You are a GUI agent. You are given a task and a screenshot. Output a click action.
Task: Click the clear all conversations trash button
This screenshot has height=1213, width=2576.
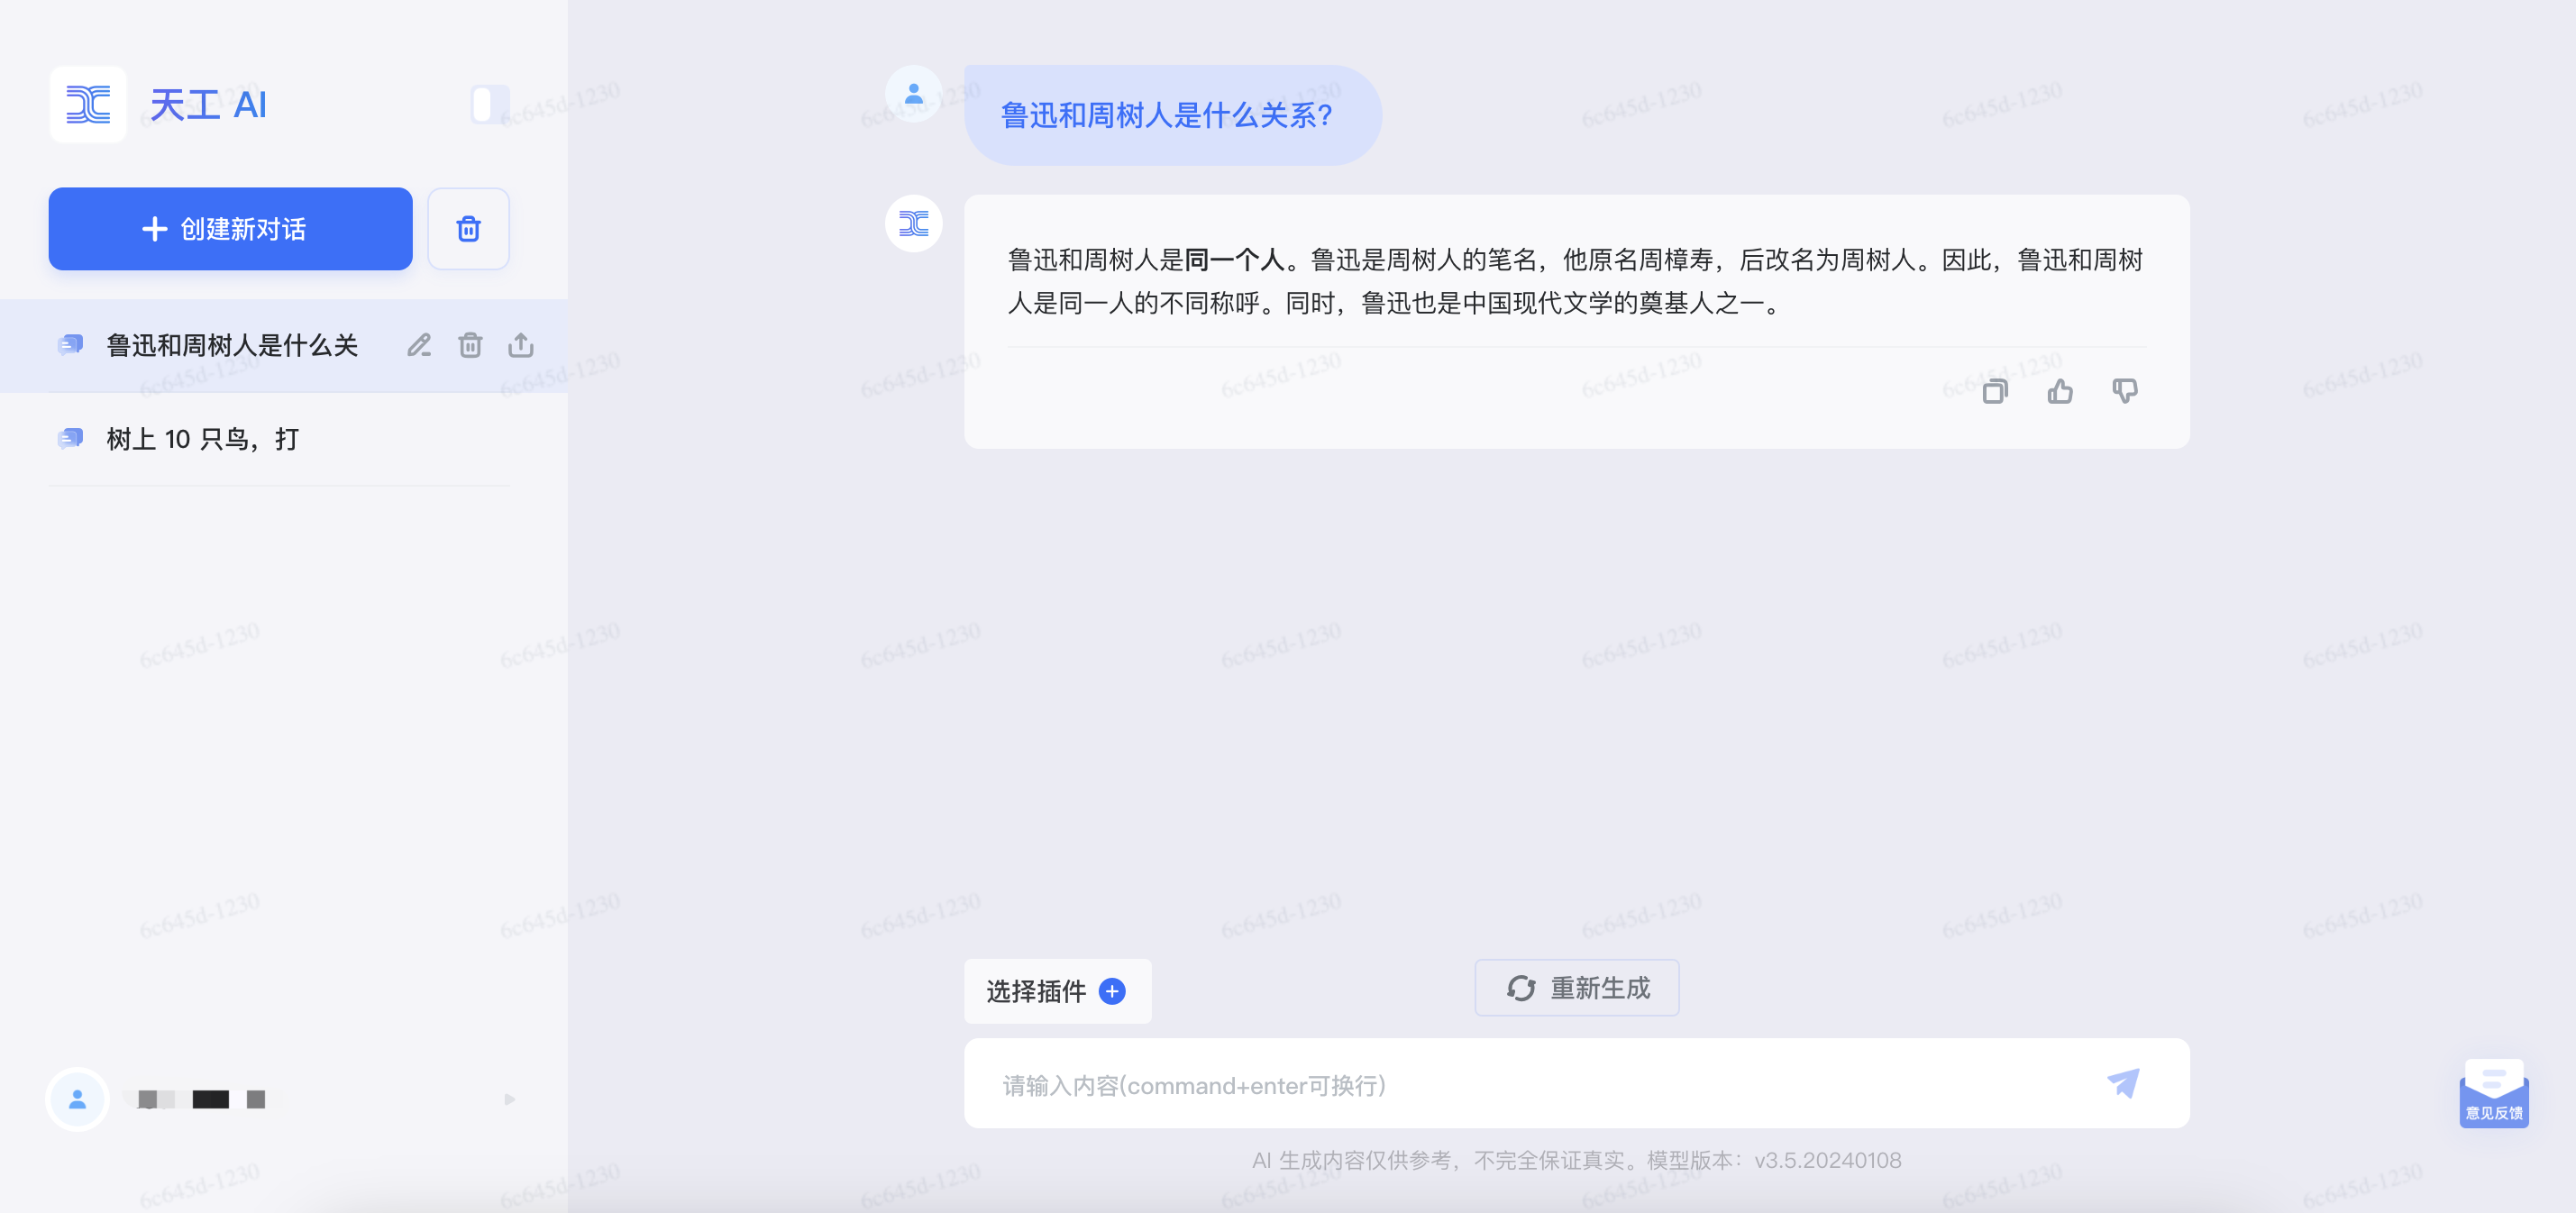pyautogui.click(x=468, y=229)
